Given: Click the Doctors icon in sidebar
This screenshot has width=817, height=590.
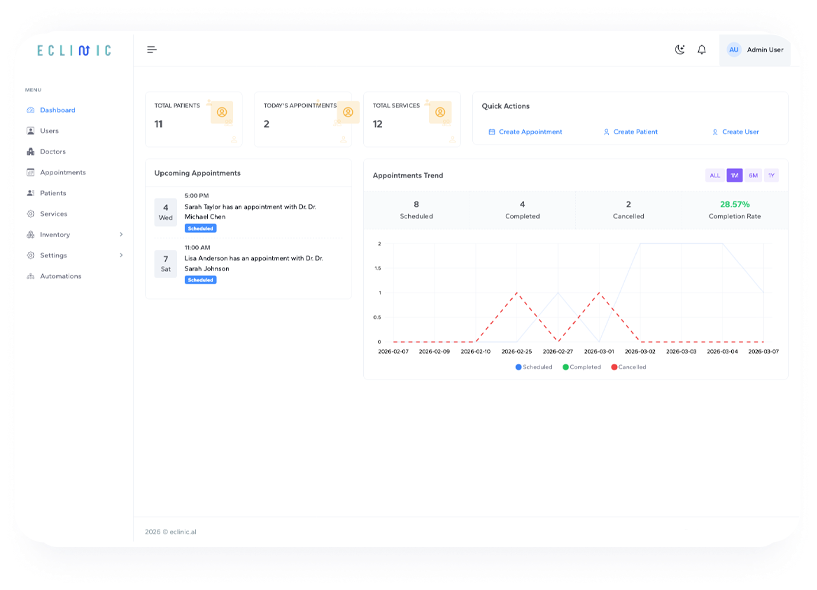Looking at the screenshot, I should (31, 152).
